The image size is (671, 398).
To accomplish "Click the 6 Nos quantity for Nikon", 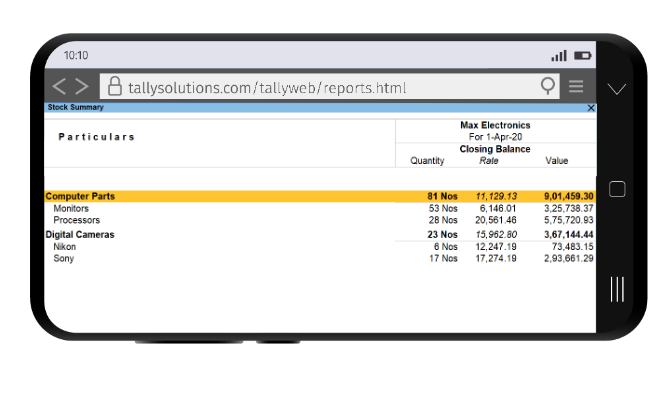I will pyautogui.click(x=445, y=247).
